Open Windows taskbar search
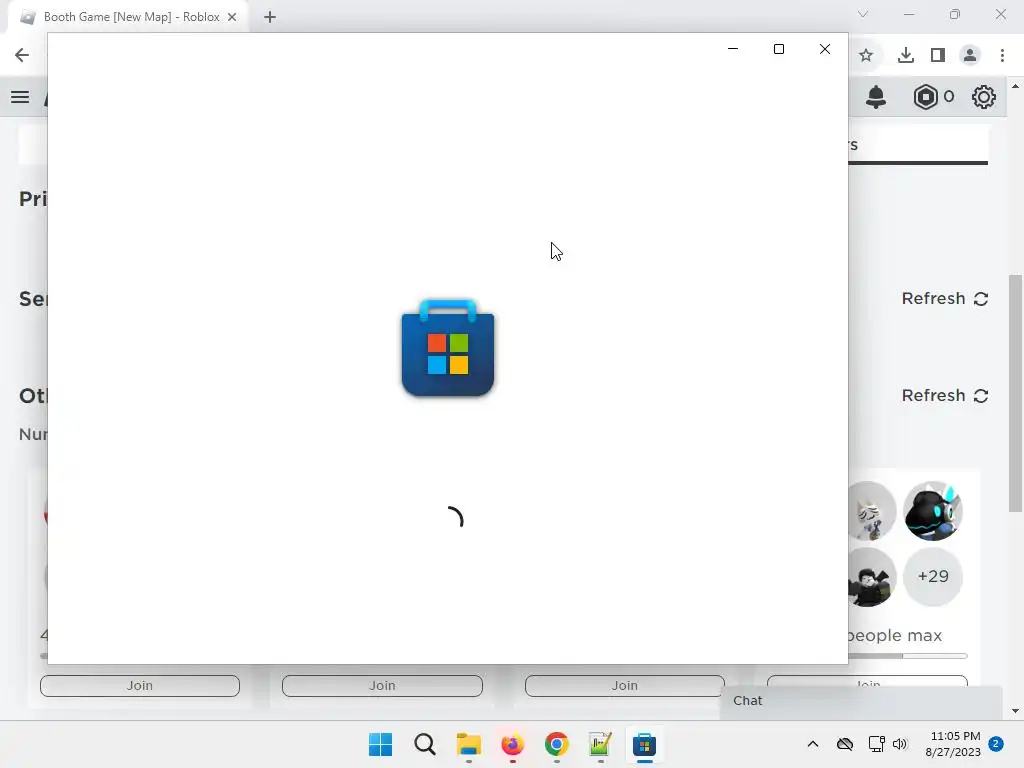1024x768 pixels. point(424,744)
